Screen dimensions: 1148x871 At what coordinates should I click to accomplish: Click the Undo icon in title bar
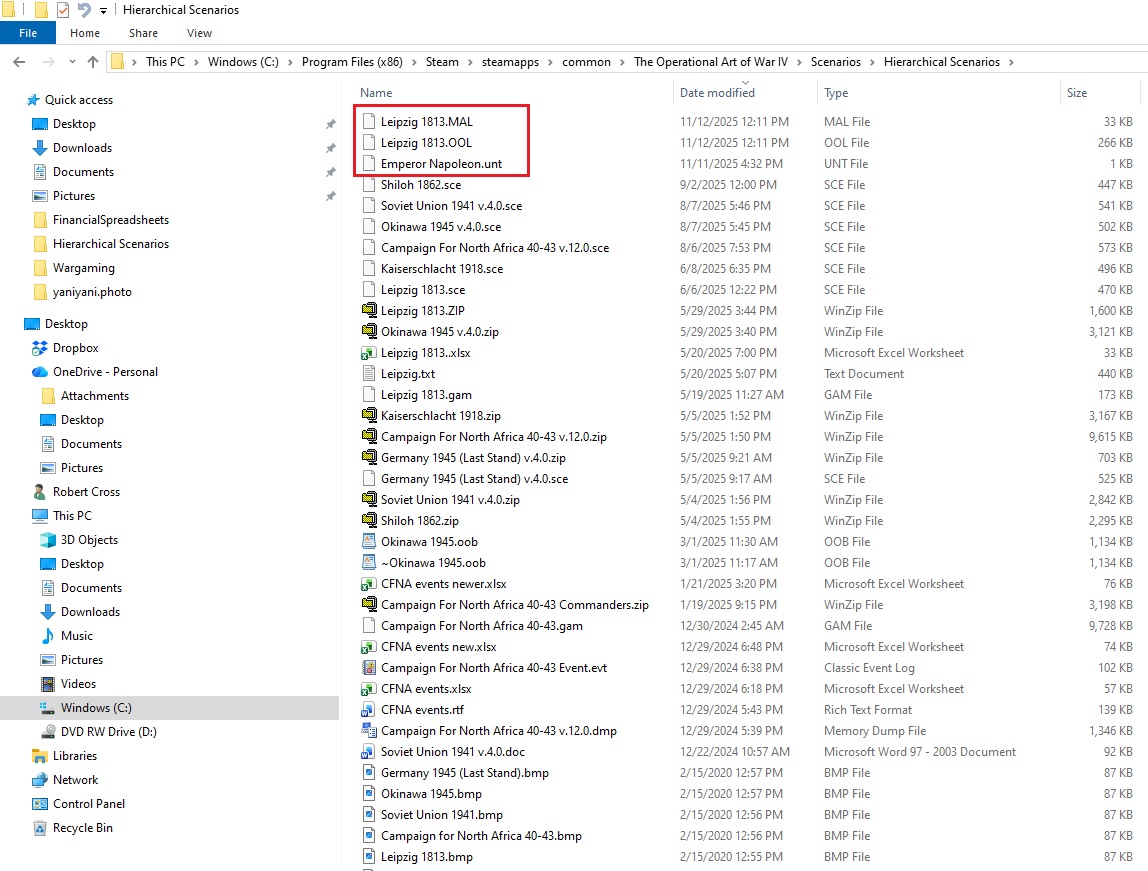(x=84, y=10)
